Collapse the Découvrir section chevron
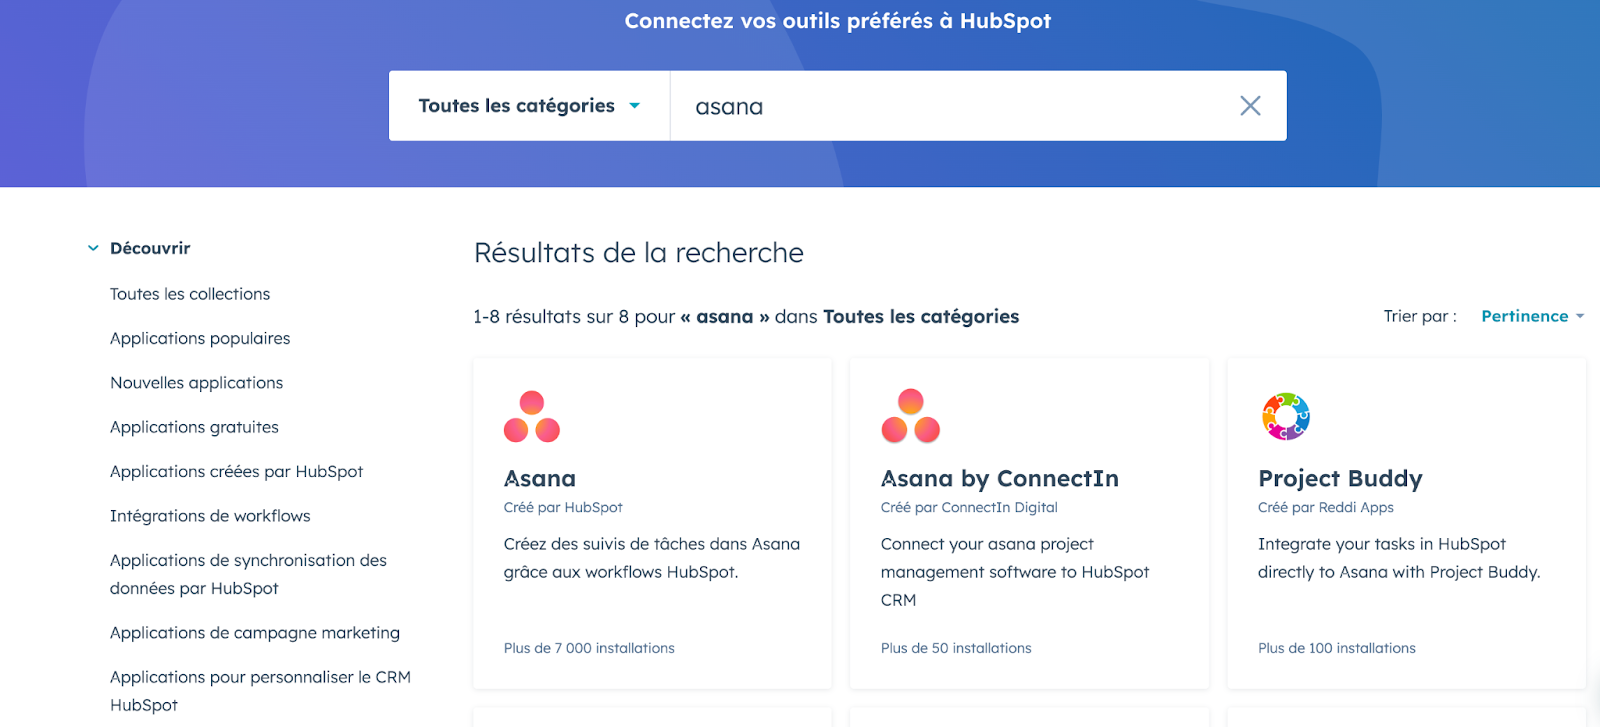This screenshot has height=727, width=1600. [x=93, y=248]
